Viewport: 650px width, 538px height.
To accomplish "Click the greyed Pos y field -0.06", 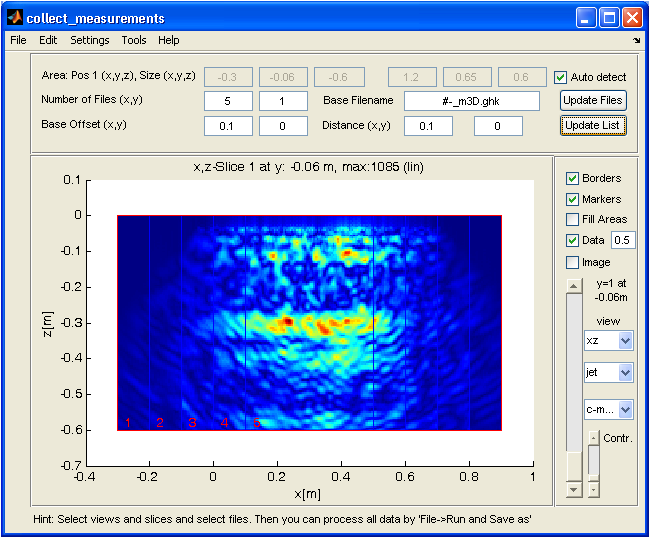I will (283, 77).
